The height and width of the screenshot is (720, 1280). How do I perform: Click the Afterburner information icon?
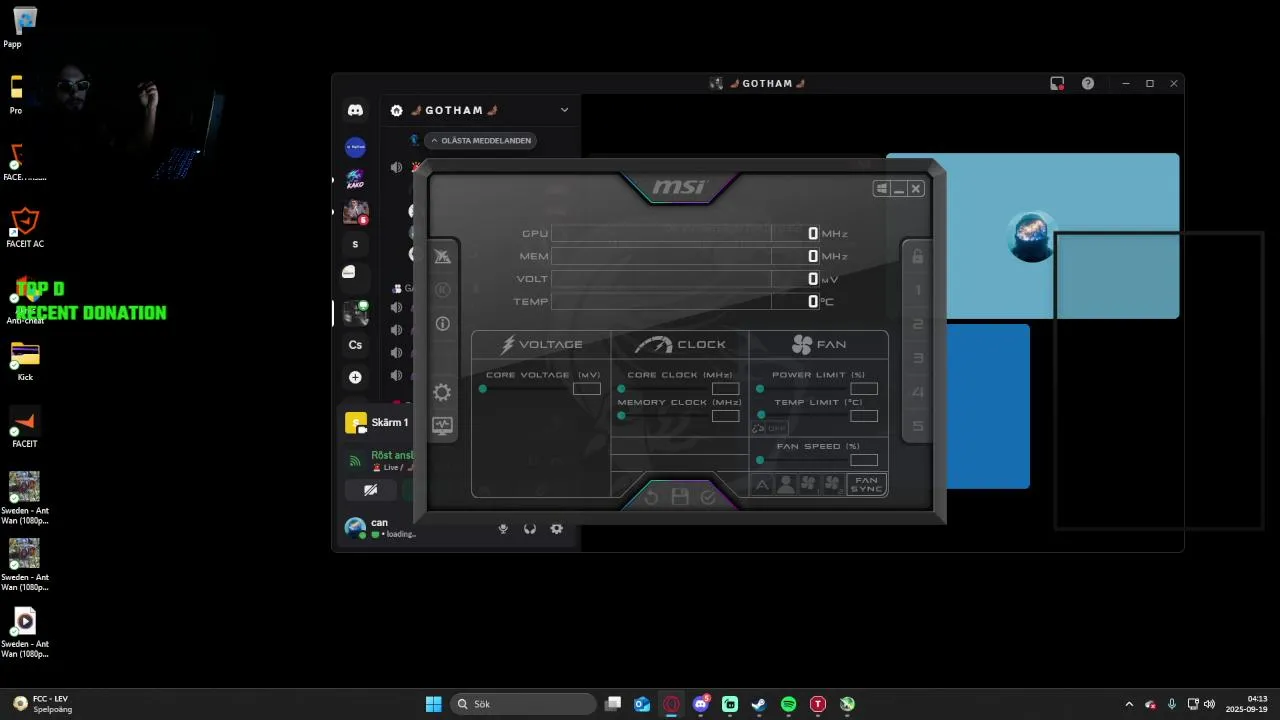point(442,323)
